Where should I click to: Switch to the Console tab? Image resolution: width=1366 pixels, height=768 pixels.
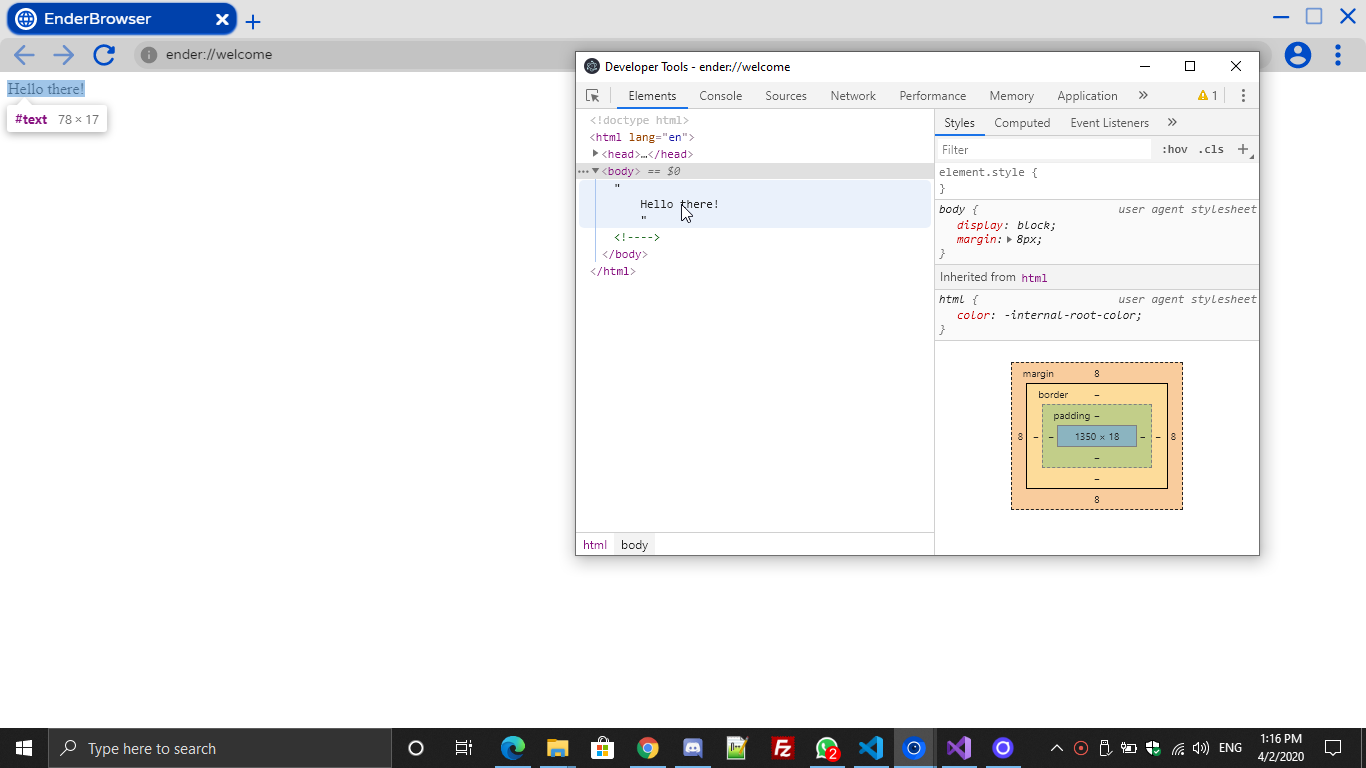click(x=720, y=96)
